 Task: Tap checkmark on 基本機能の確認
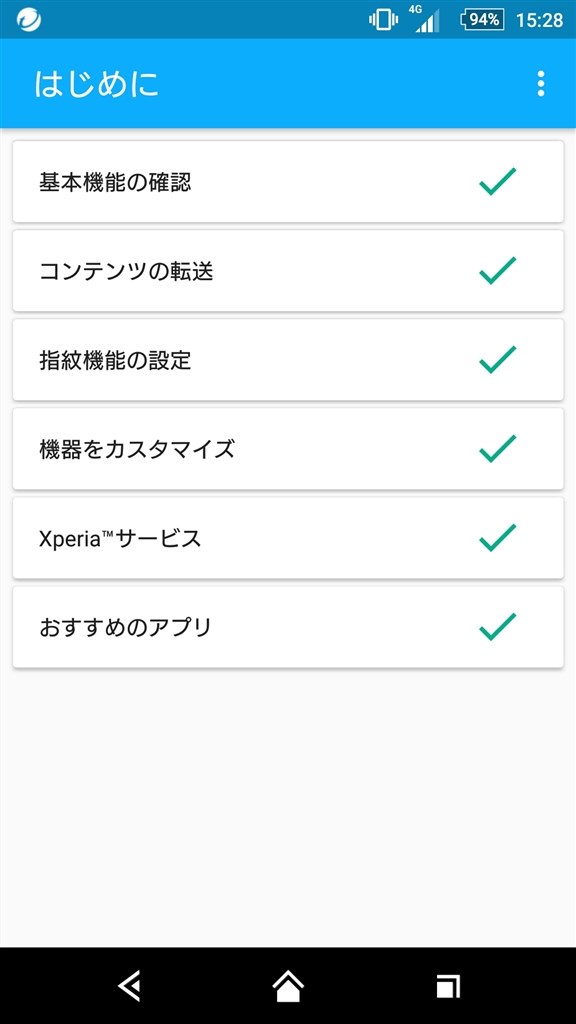(496, 182)
